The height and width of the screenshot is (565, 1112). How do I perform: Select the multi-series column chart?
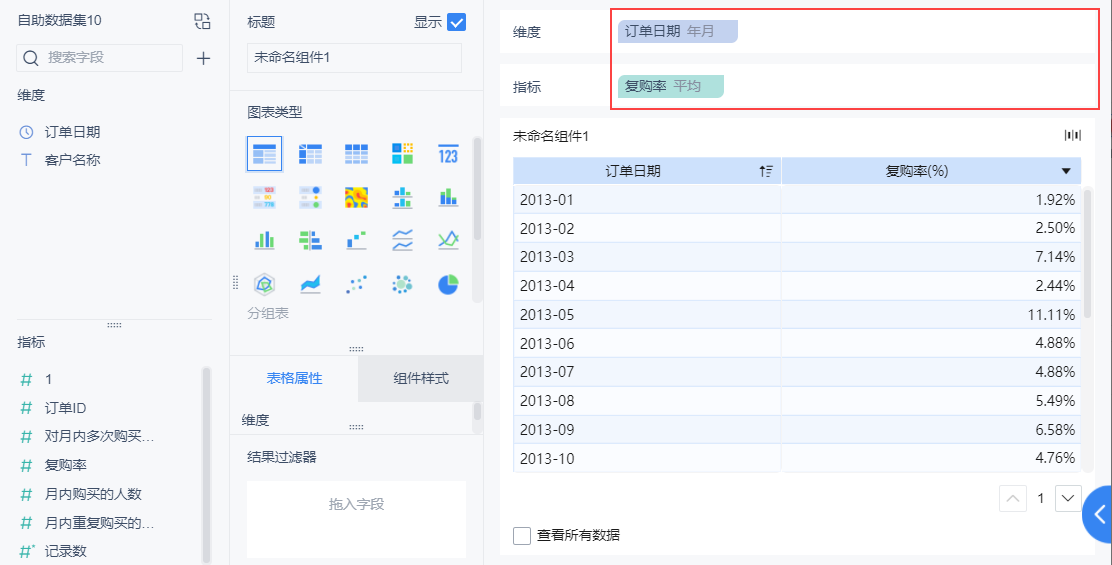click(265, 240)
